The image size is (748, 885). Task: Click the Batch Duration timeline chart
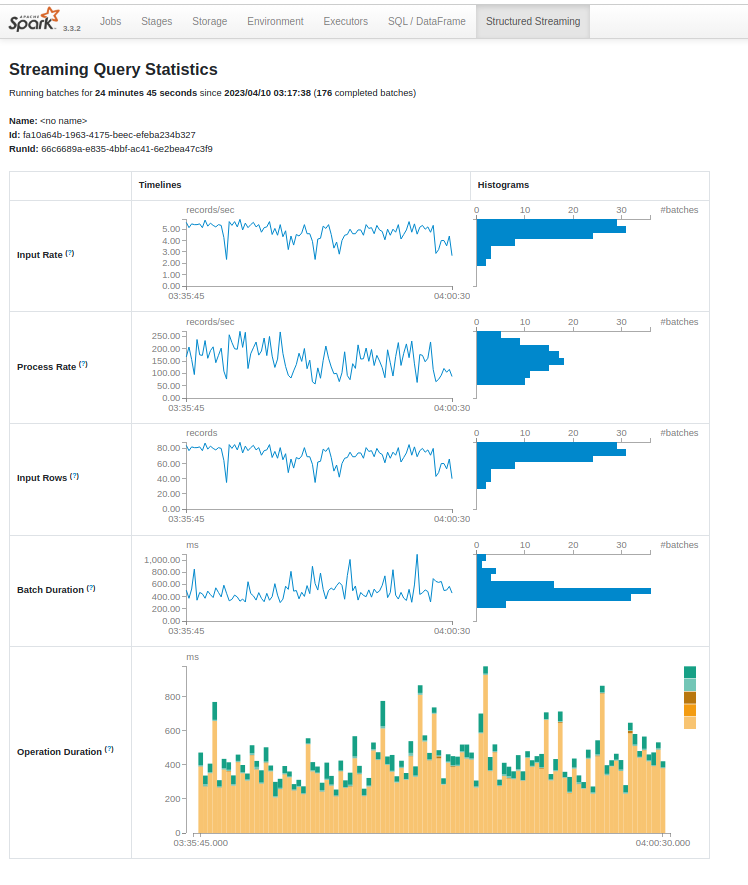[x=319, y=588]
